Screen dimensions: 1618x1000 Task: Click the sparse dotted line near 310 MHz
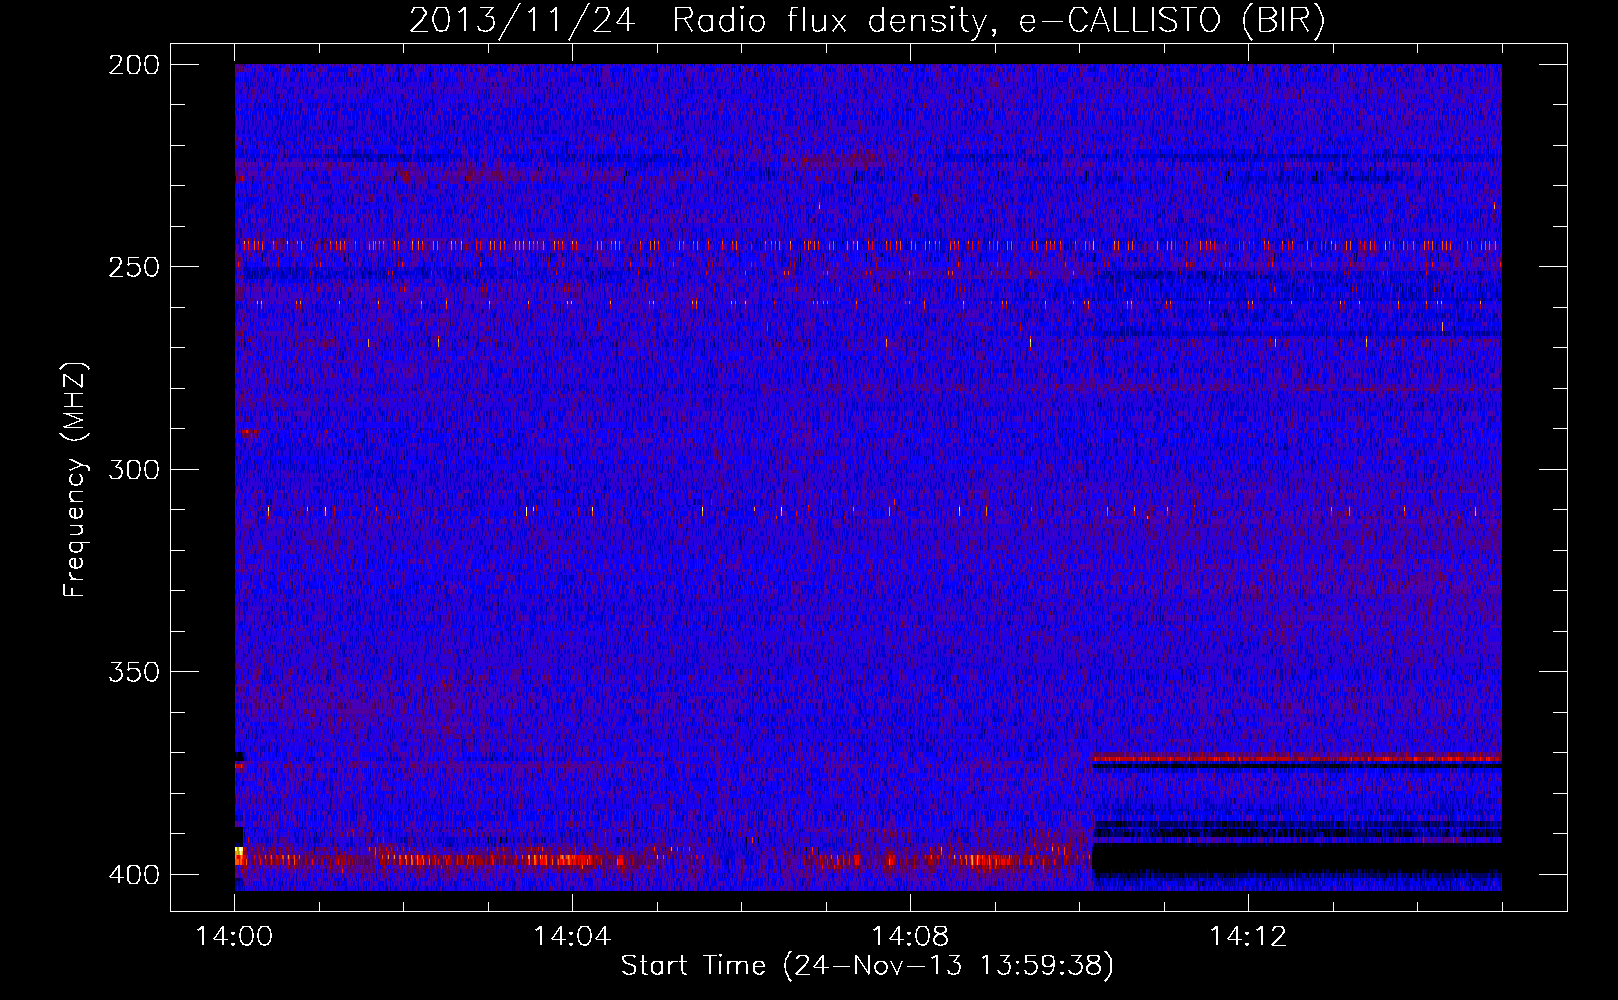[x=868, y=511]
